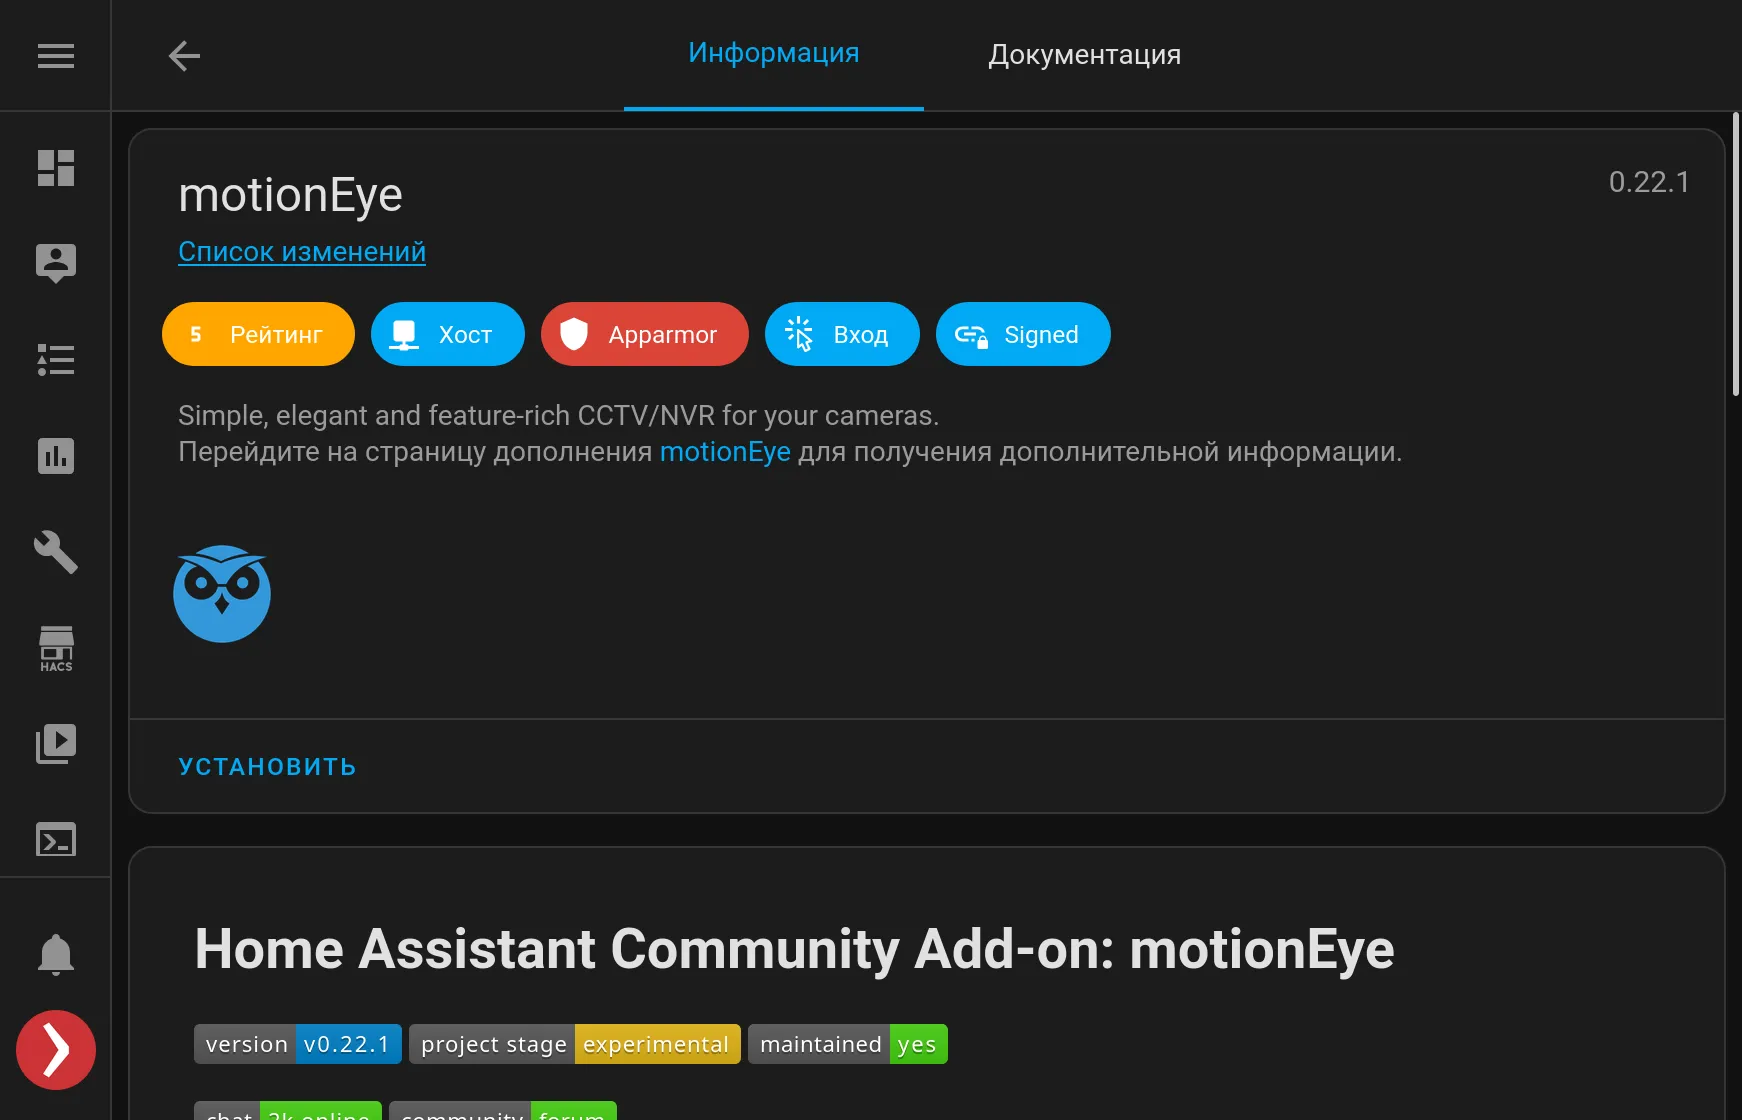Click the Рейтинг 5 badge
The width and height of the screenshot is (1742, 1120).
[258, 334]
